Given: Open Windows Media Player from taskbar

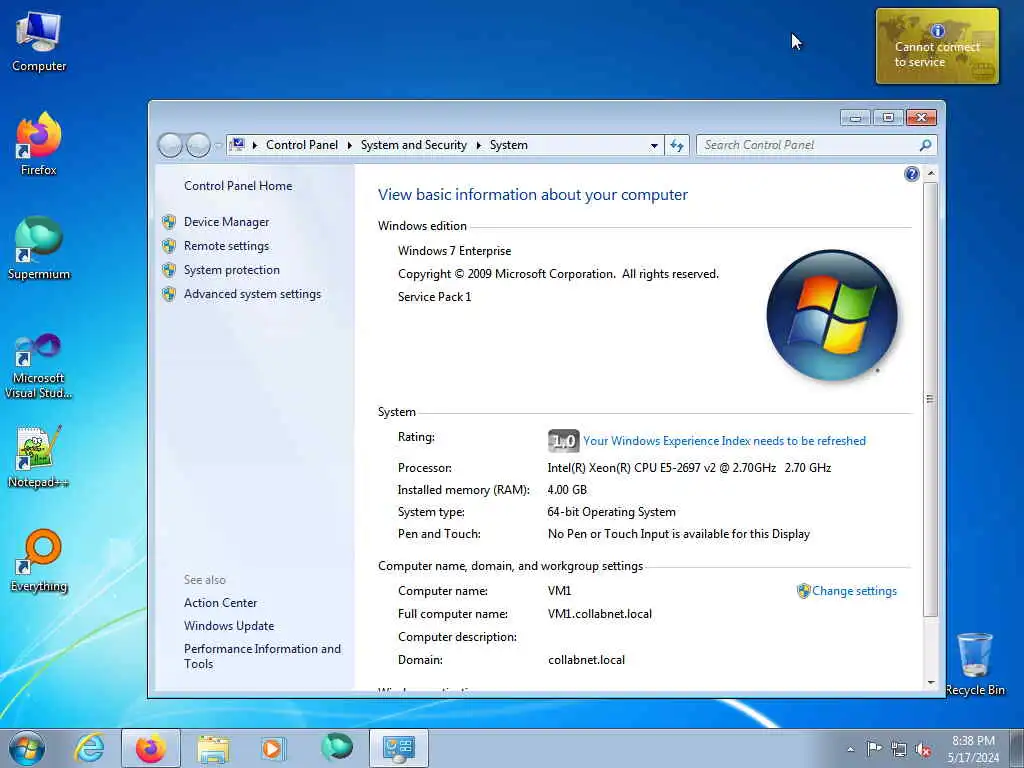Looking at the screenshot, I should point(273,748).
